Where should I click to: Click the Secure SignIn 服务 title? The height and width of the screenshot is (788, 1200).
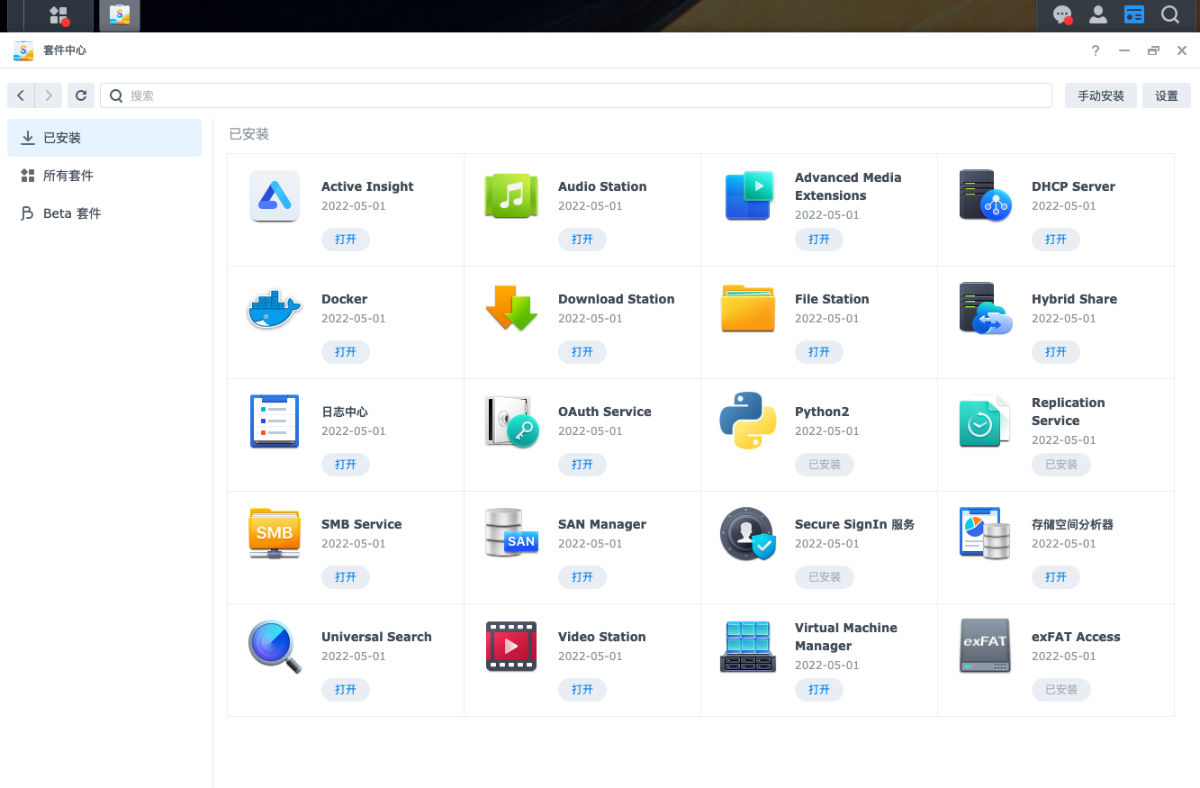click(x=855, y=524)
